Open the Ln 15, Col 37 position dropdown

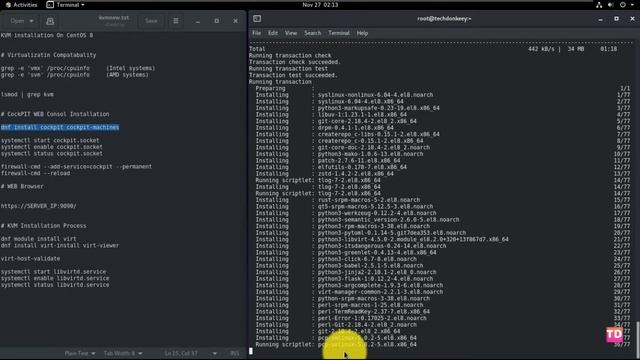[191, 353]
